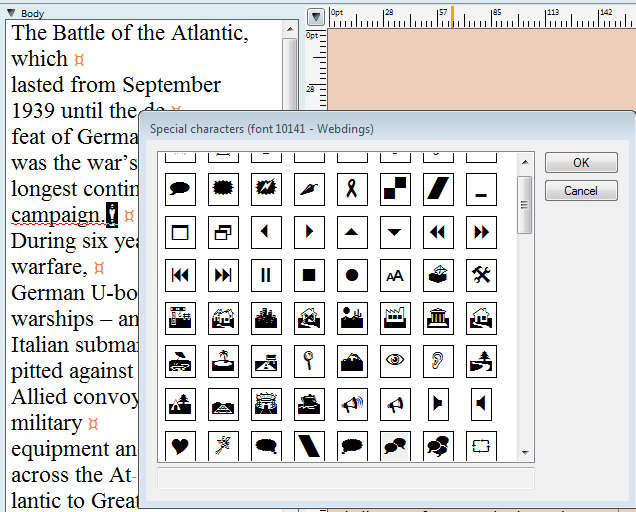This screenshot has height=512, width=636.
Task: Select the fast-forward double-arrow character
Action: (x=481, y=232)
